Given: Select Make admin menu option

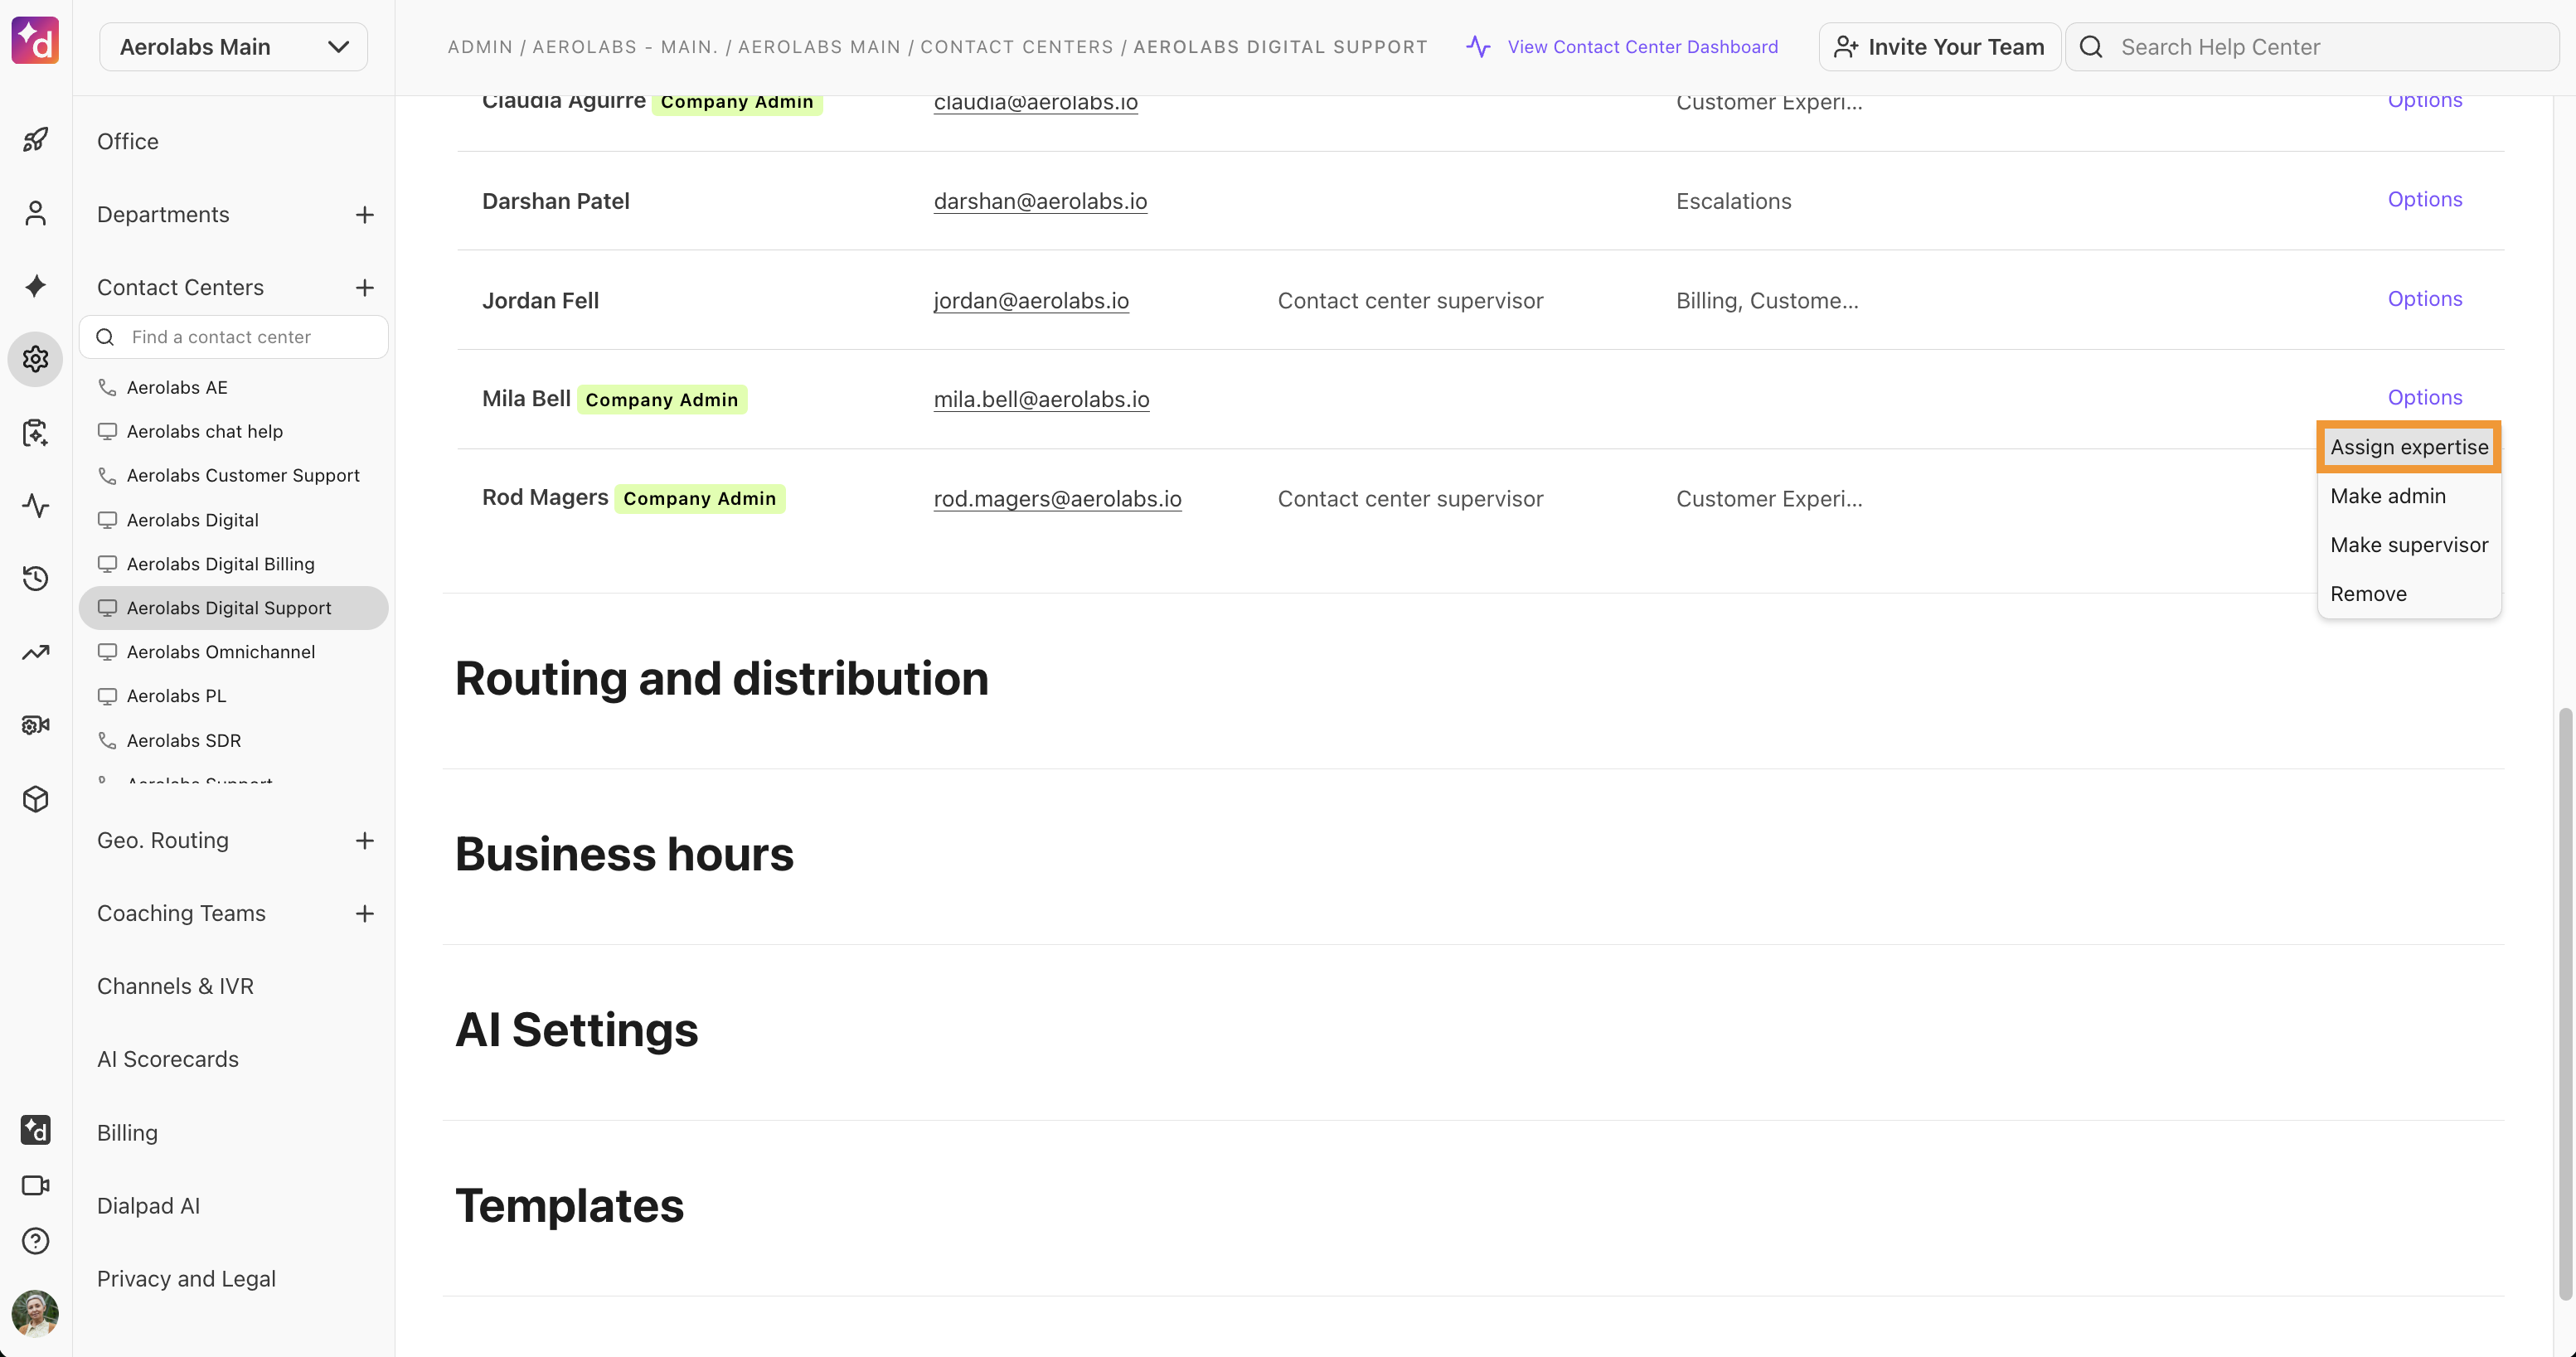Looking at the screenshot, I should tap(2387, 496).
